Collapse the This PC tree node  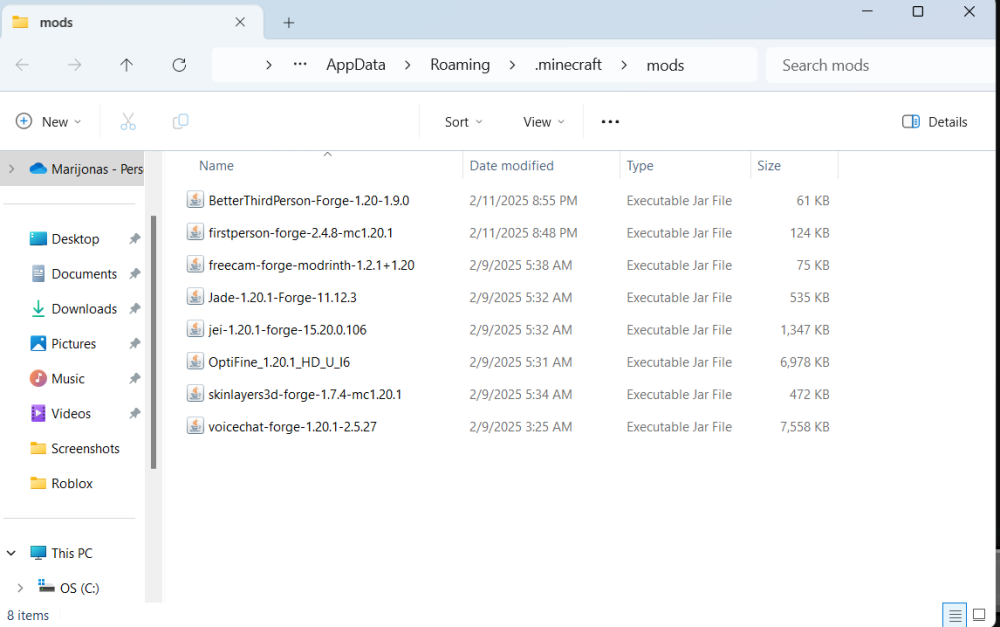11,553
